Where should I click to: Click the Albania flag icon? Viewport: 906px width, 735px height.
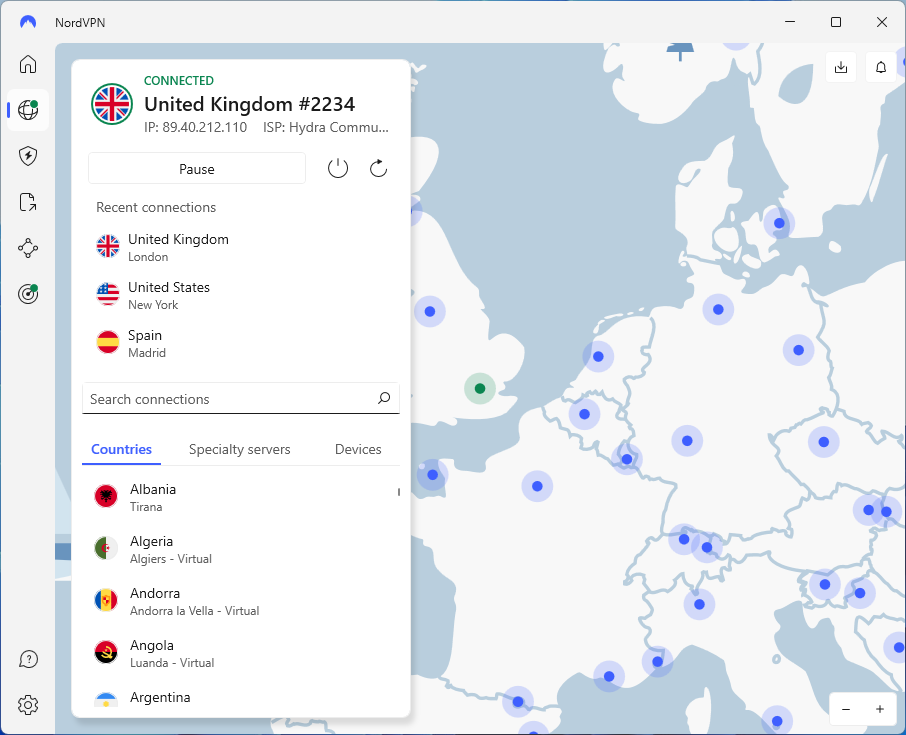click(x=106, y=496)
